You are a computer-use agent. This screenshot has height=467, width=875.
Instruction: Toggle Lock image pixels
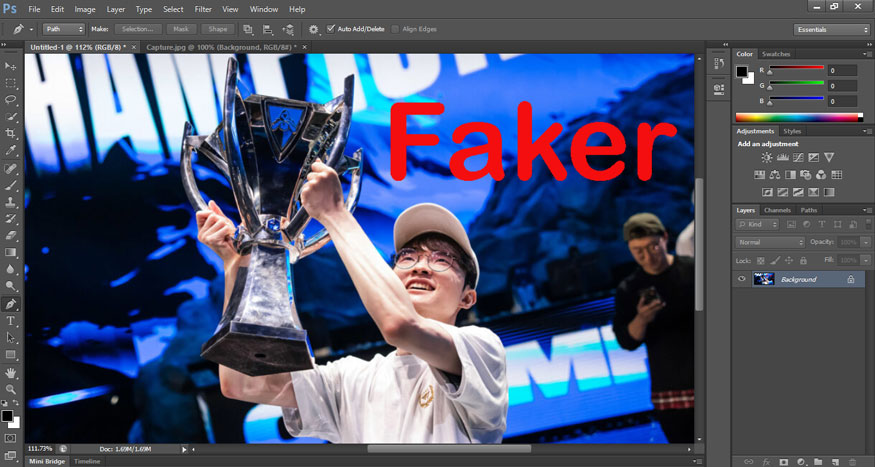click(775, 261)
